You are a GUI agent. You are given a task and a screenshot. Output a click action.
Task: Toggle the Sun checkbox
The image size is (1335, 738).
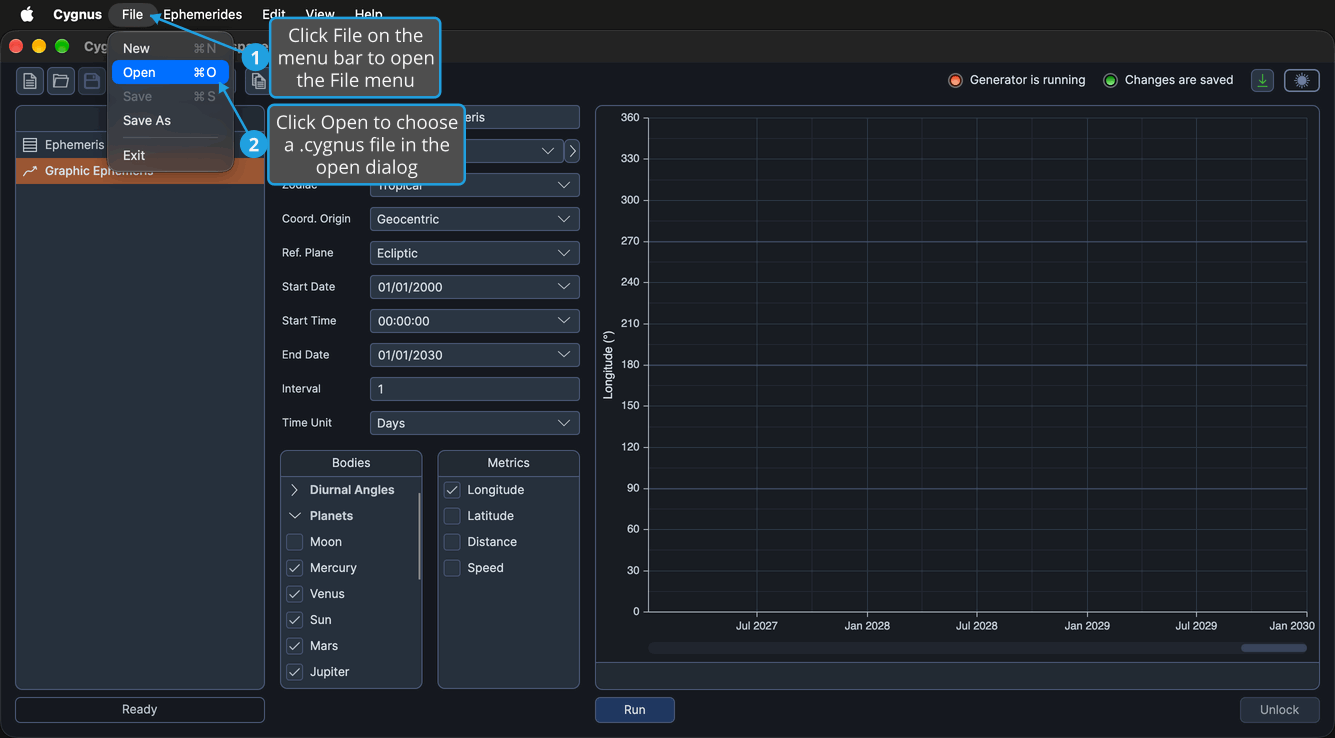[x=295, y=620]
